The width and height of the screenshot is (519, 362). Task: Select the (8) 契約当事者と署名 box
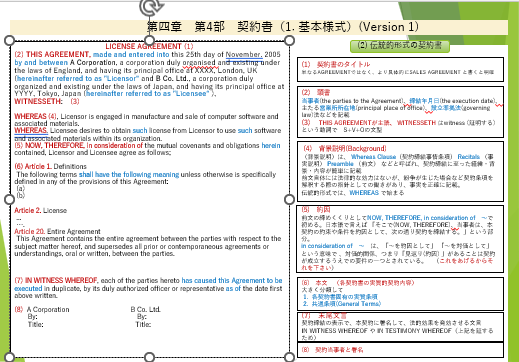(x=400, y=350)
